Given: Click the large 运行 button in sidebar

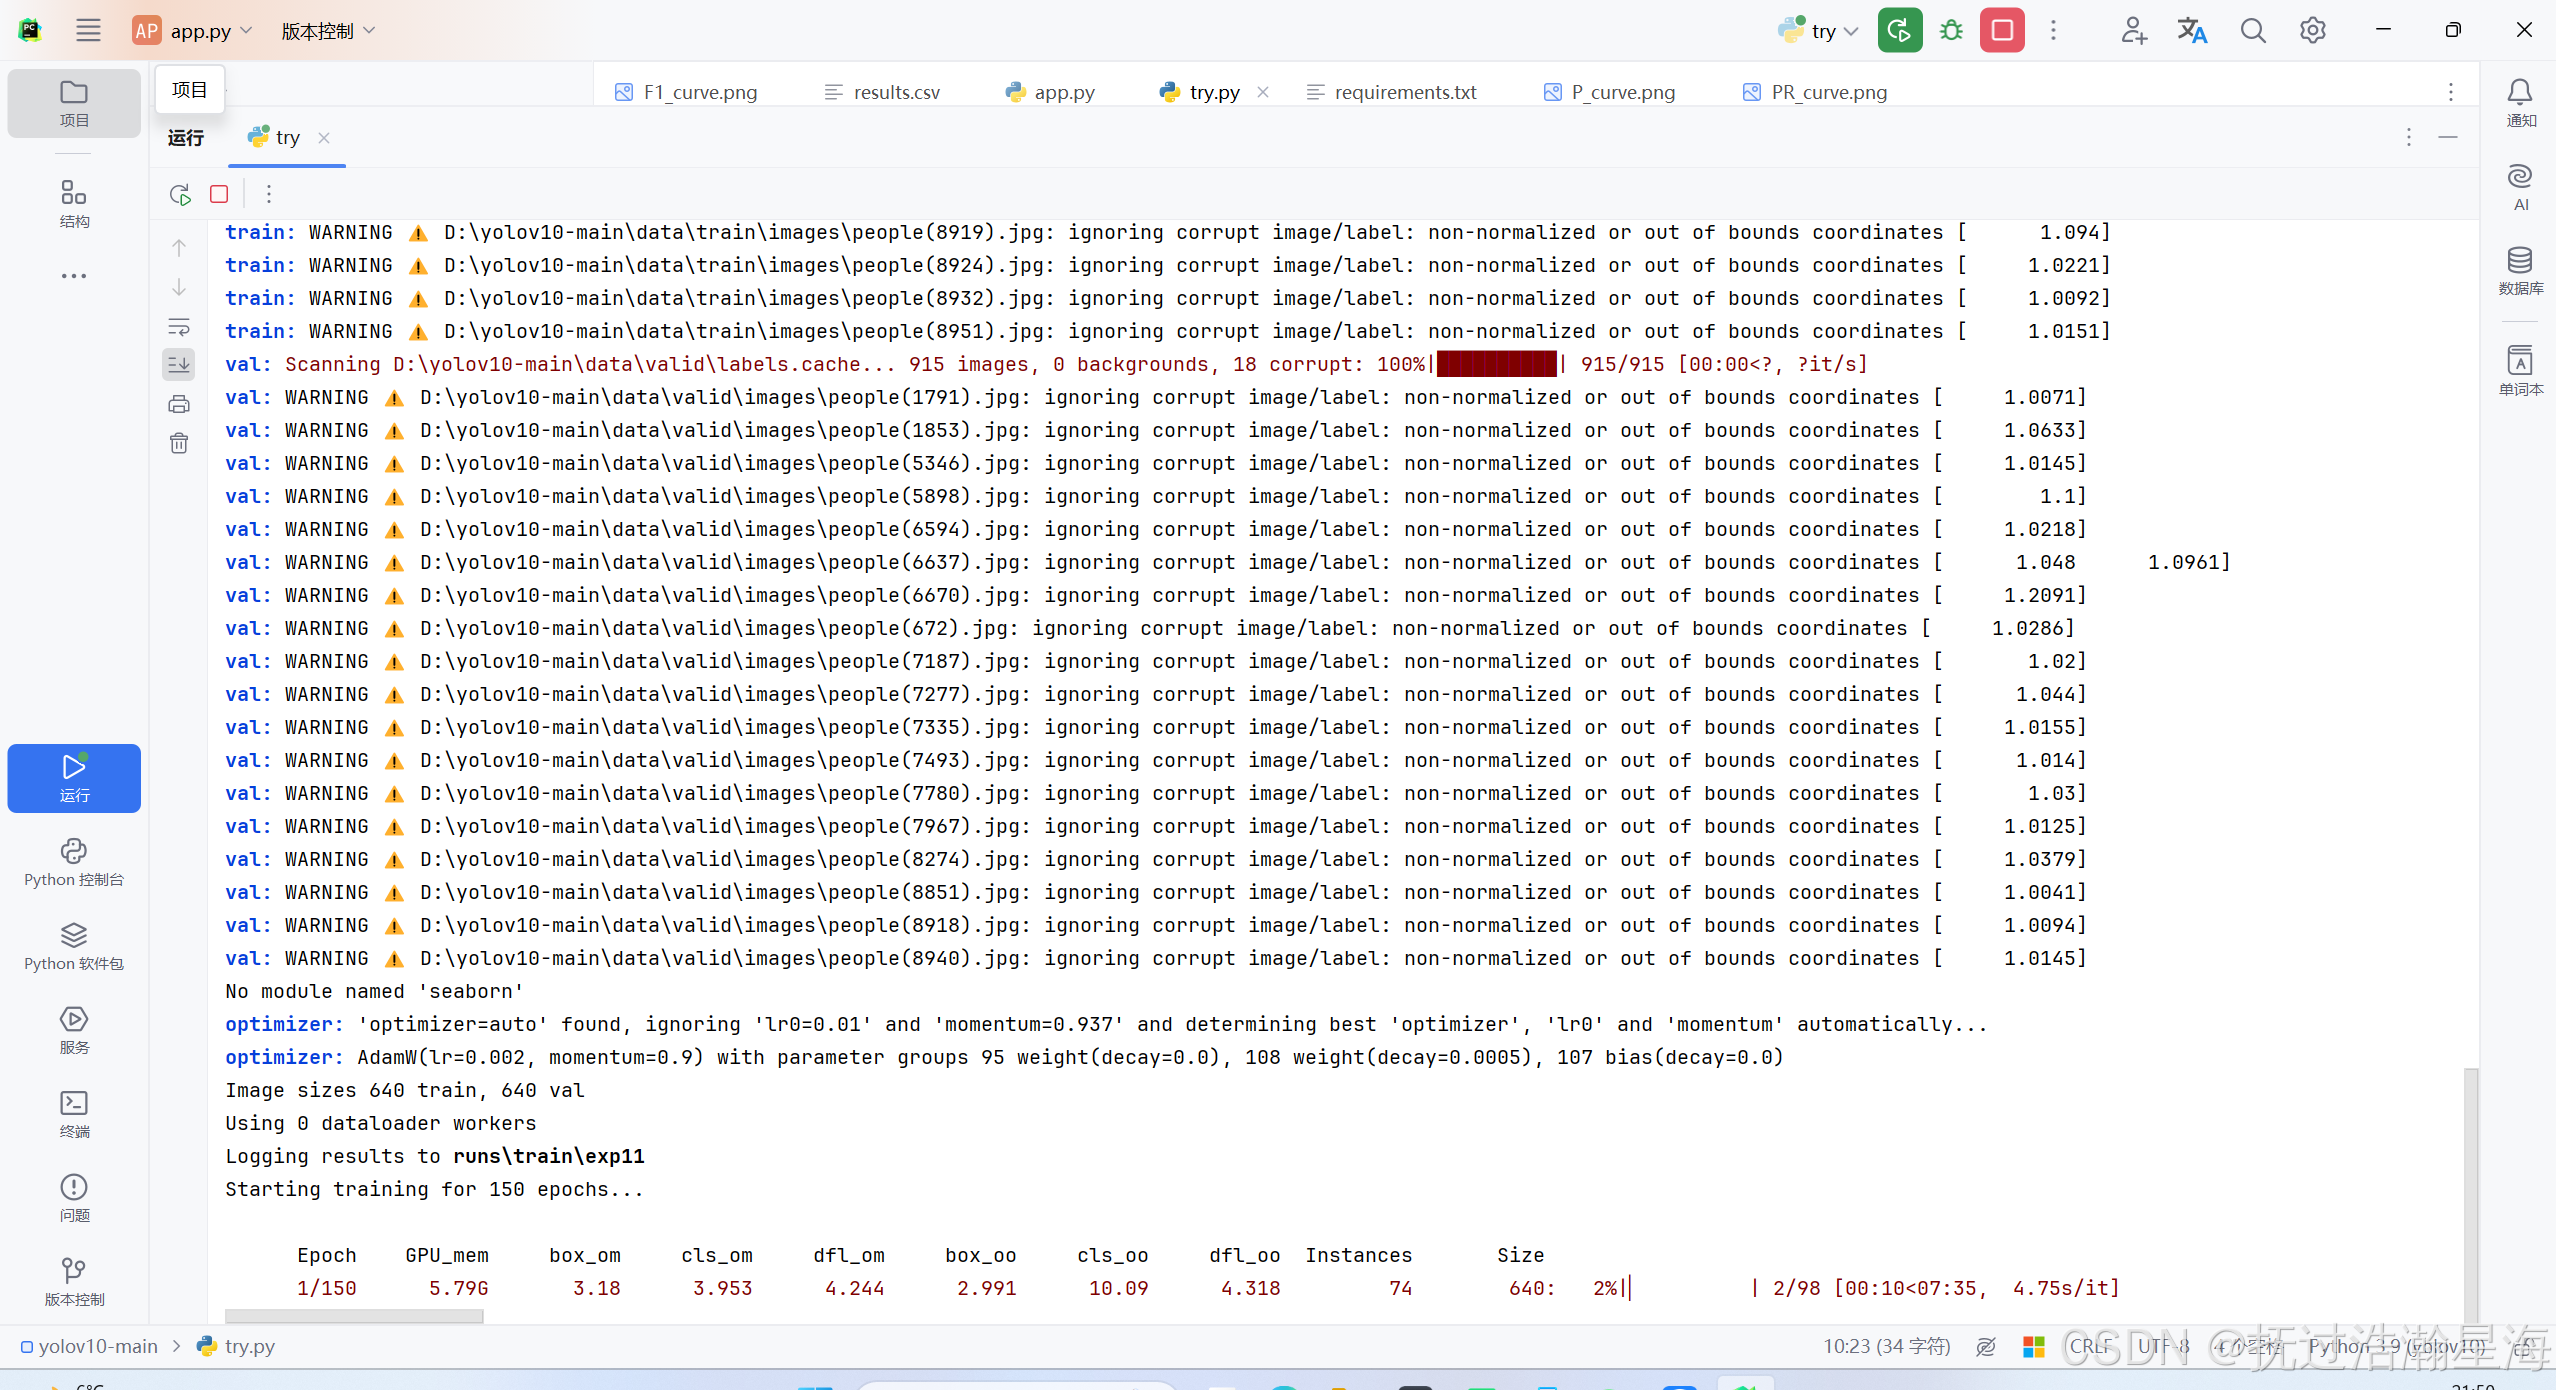Looking at the screenshot, I should point(73,778).
